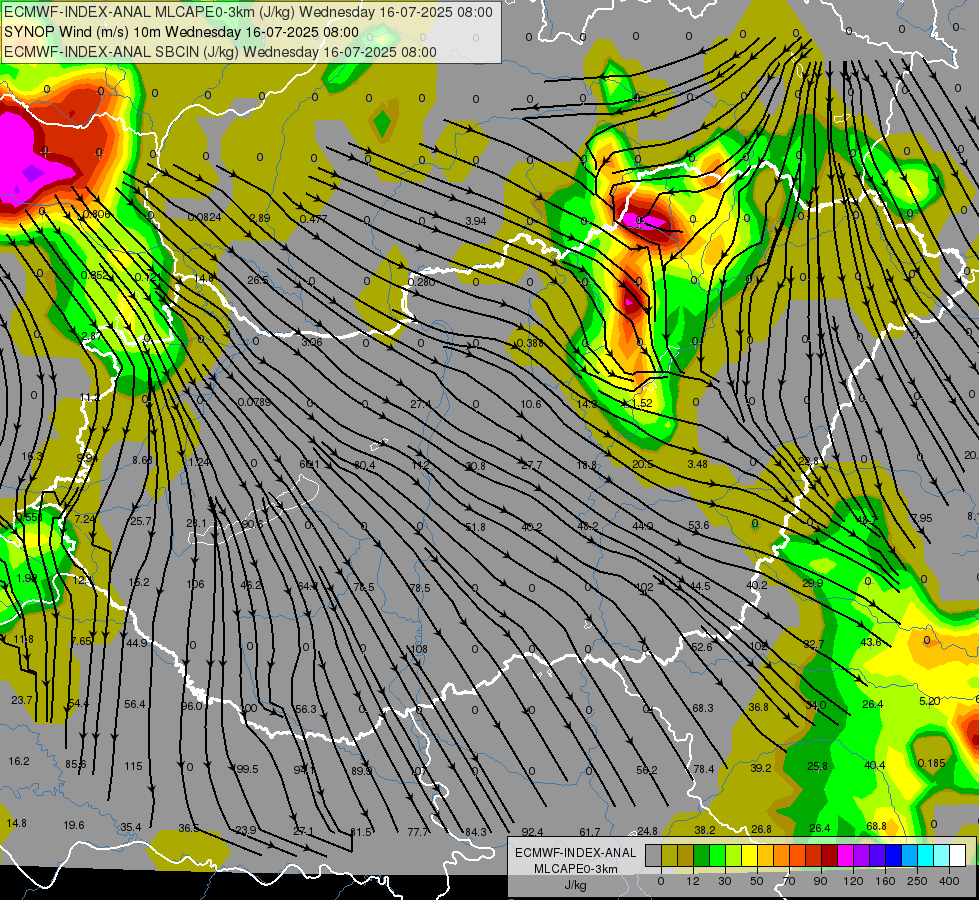Click the map value 0.477
Image resolution: width=979 pixels, height=900 pixels.
coord(313,219)
